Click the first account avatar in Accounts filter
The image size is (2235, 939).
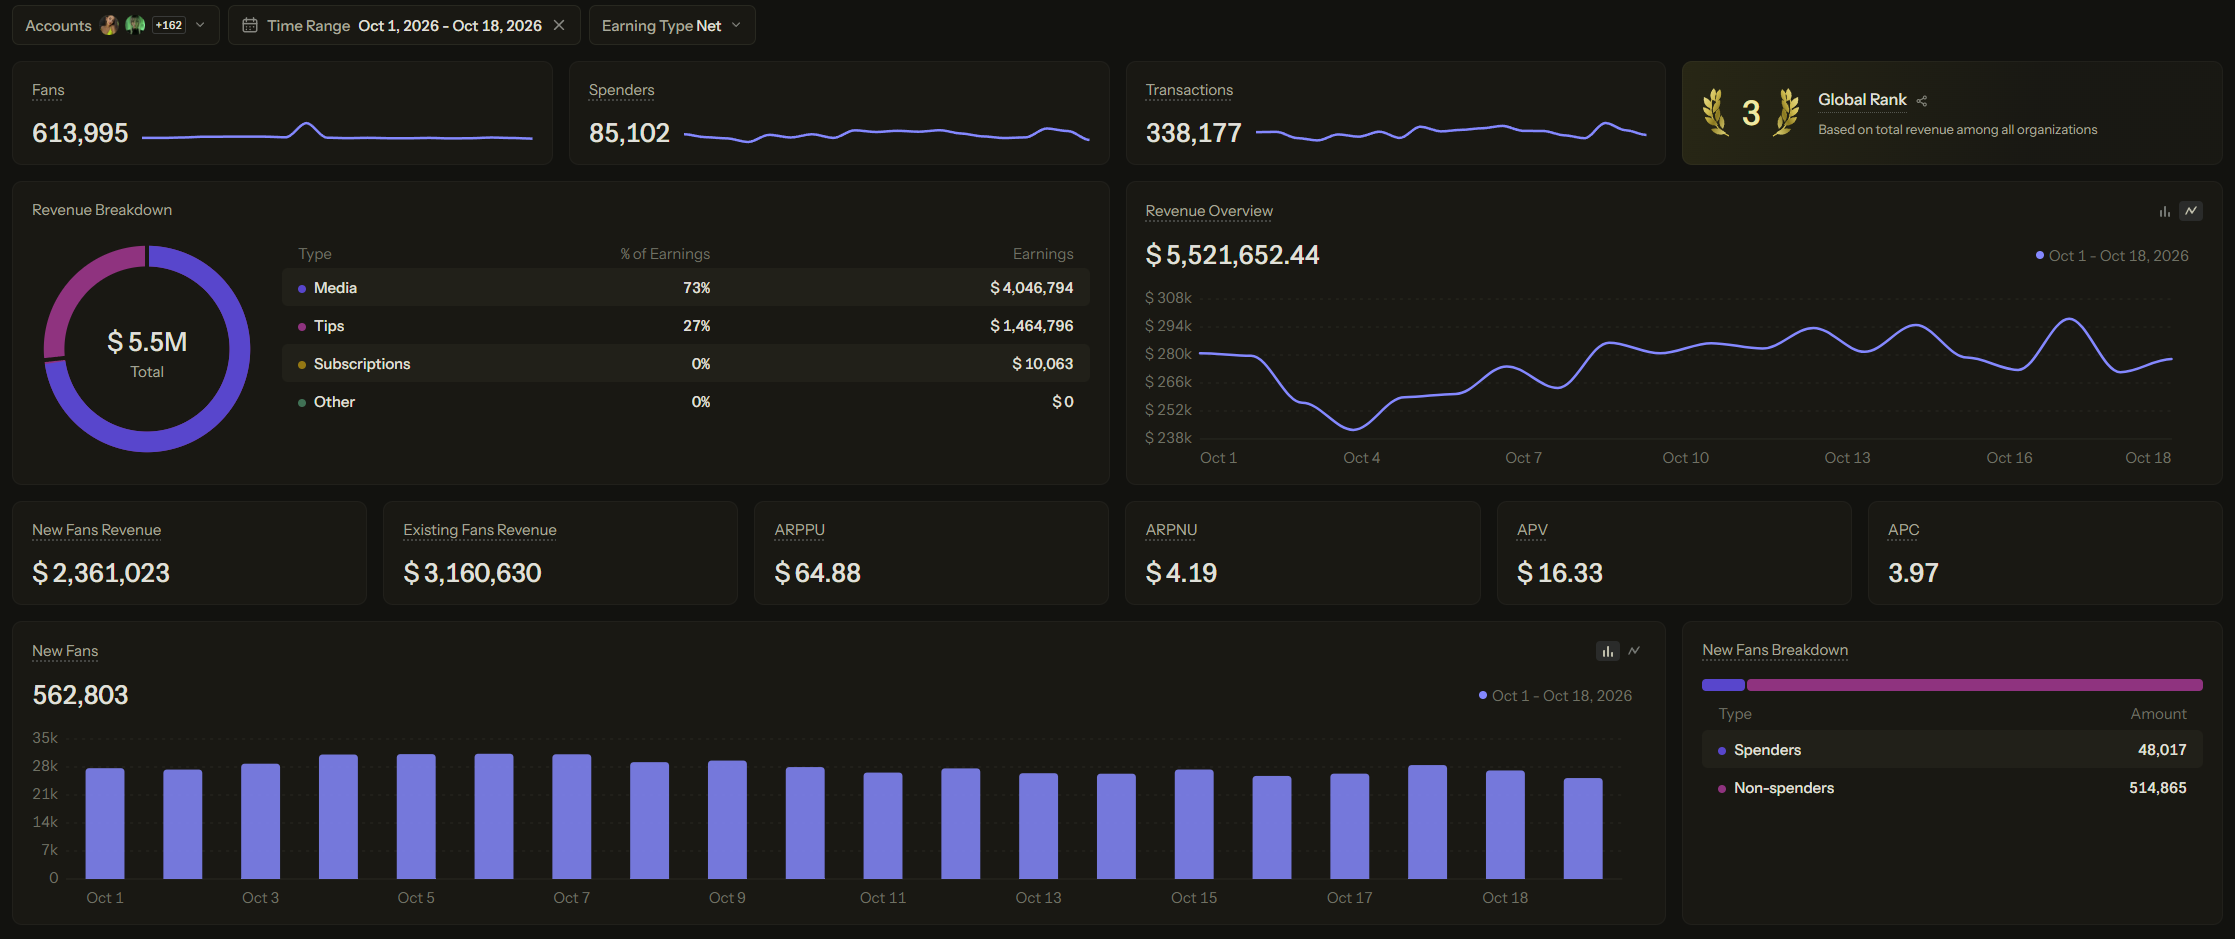(x=109, y=25)
